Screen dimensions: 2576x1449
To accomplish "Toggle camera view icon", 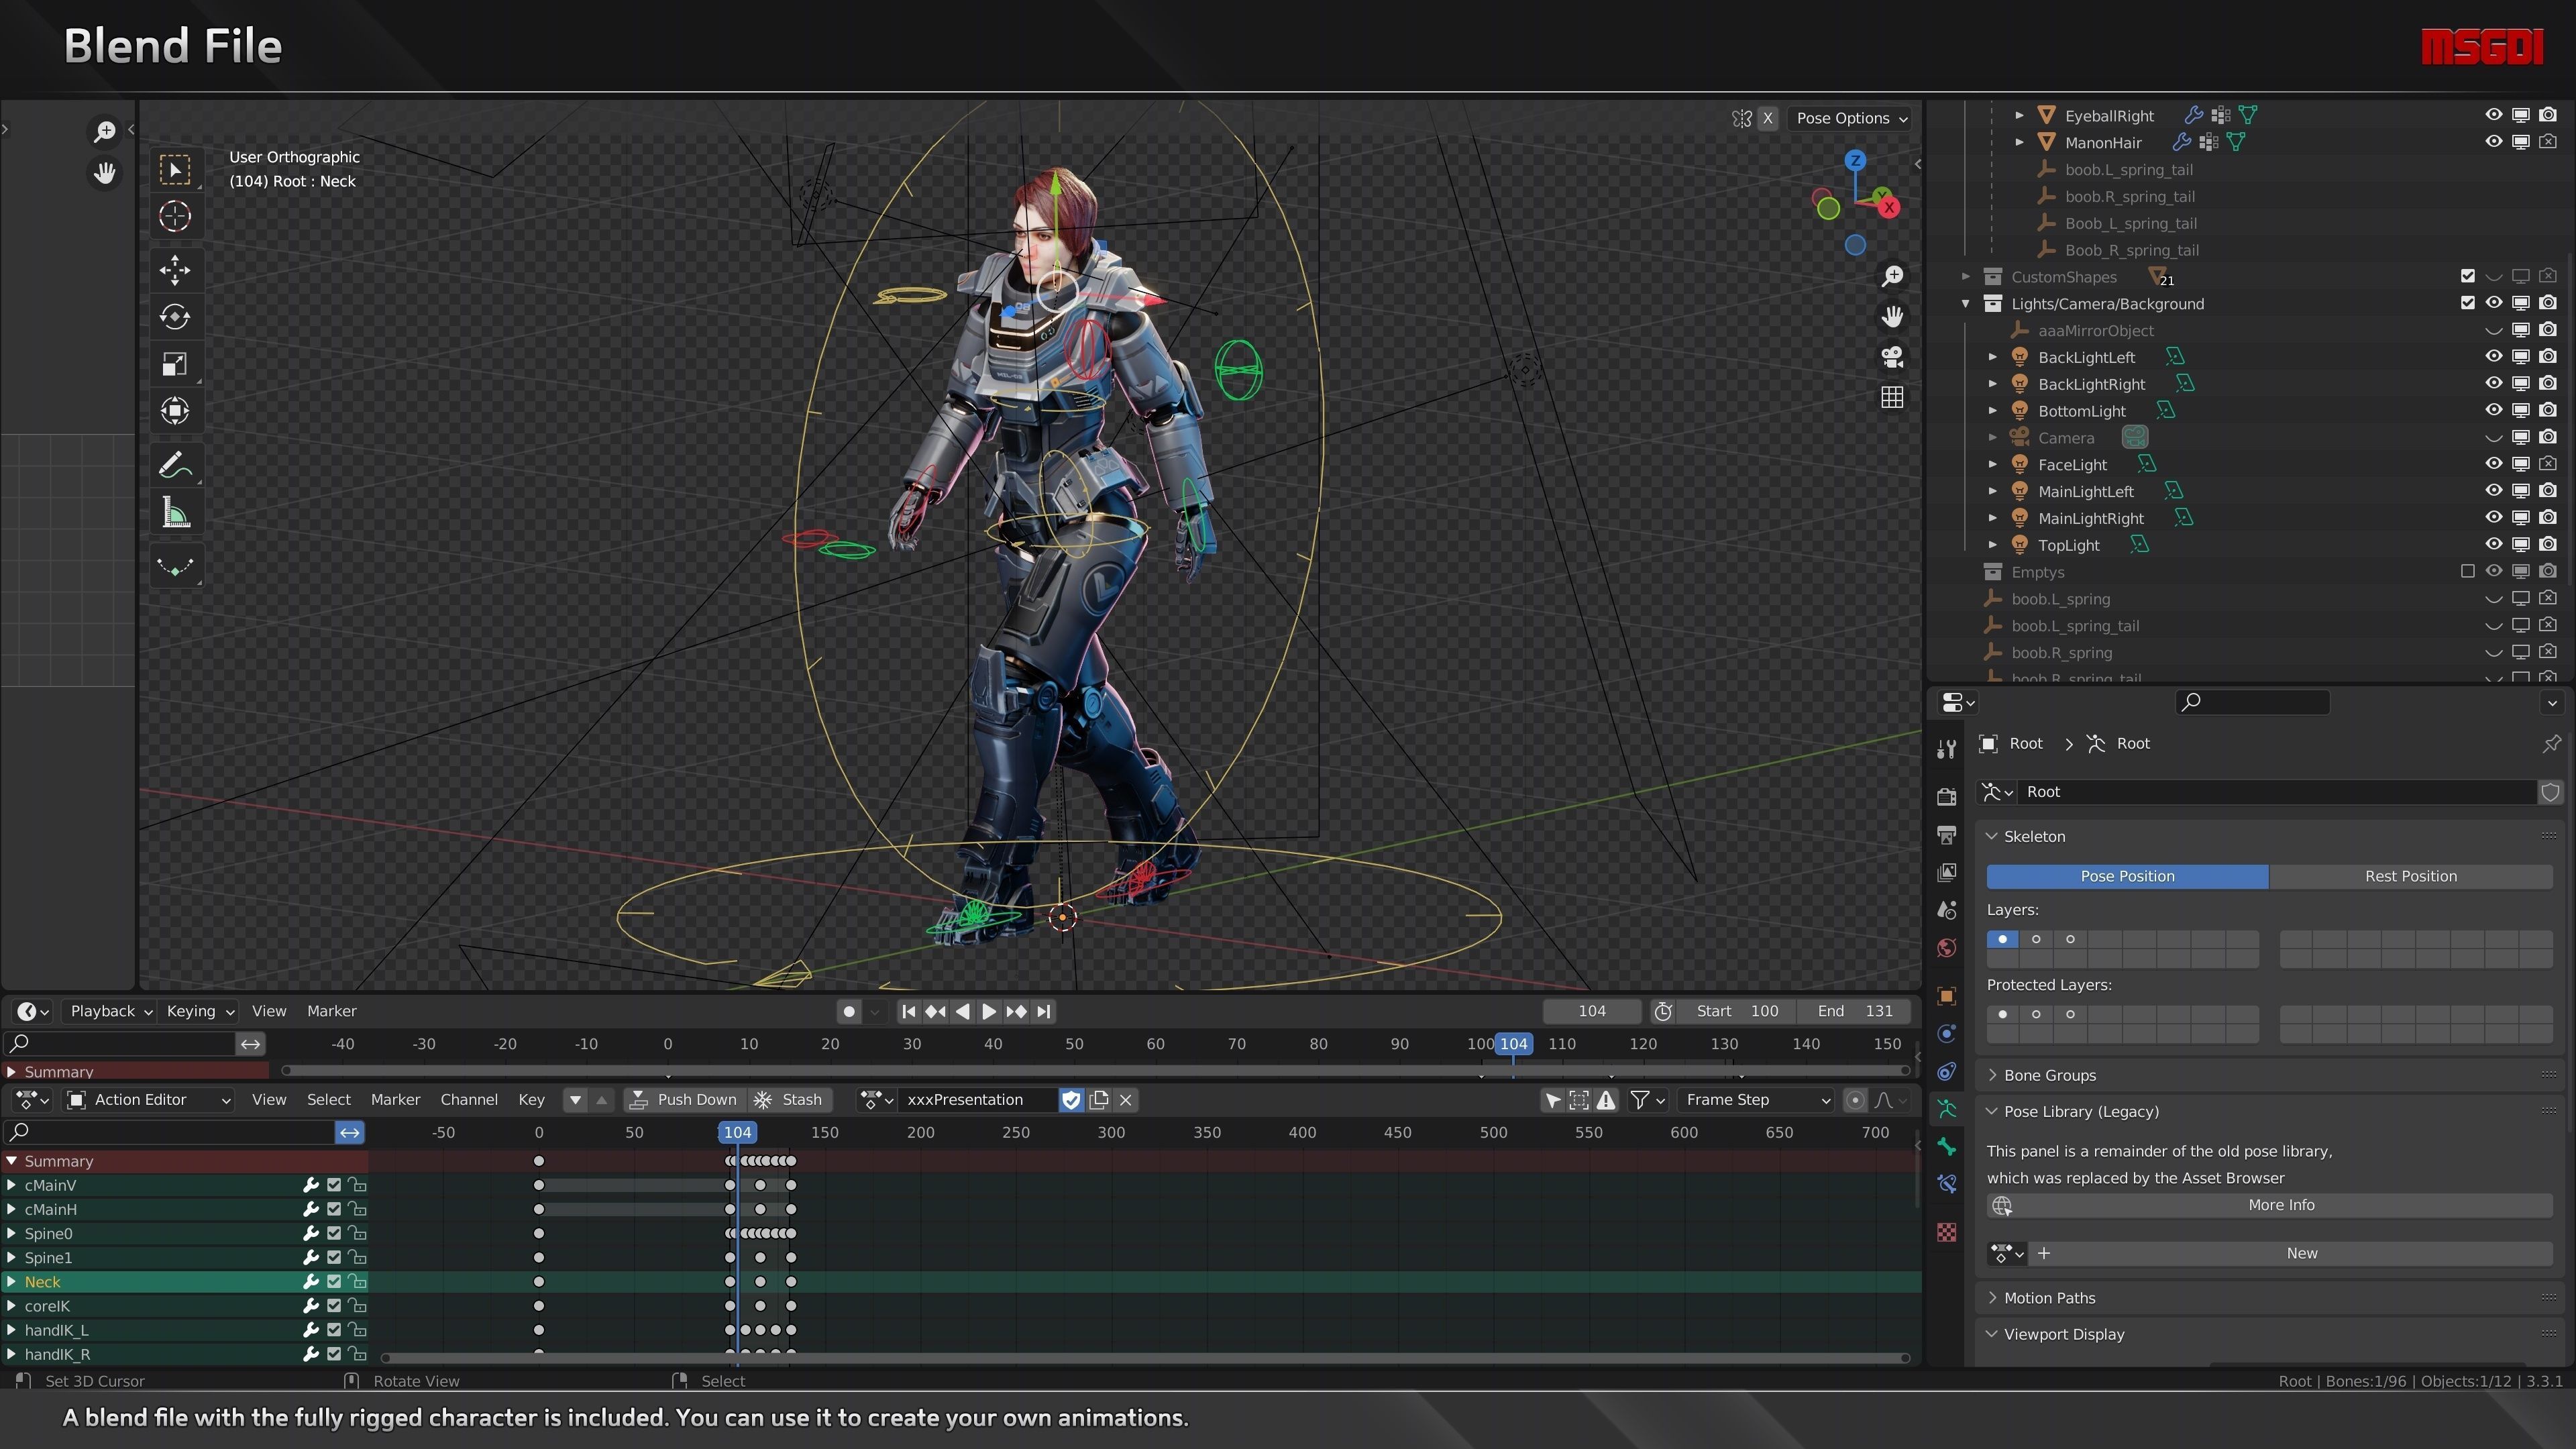I will pos(1892,357).
